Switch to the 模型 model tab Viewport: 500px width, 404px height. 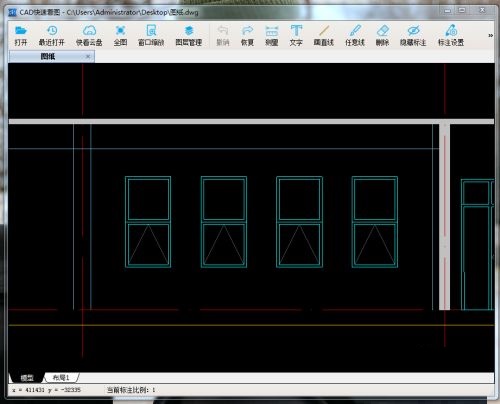coord(27,378)
